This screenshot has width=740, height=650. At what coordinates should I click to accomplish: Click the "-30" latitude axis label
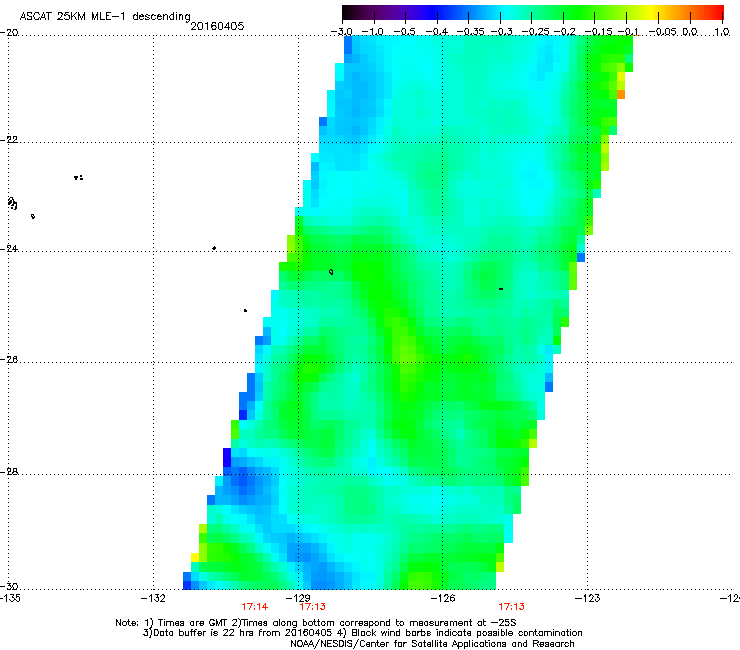pyautogui.click(x=9, y=586)
